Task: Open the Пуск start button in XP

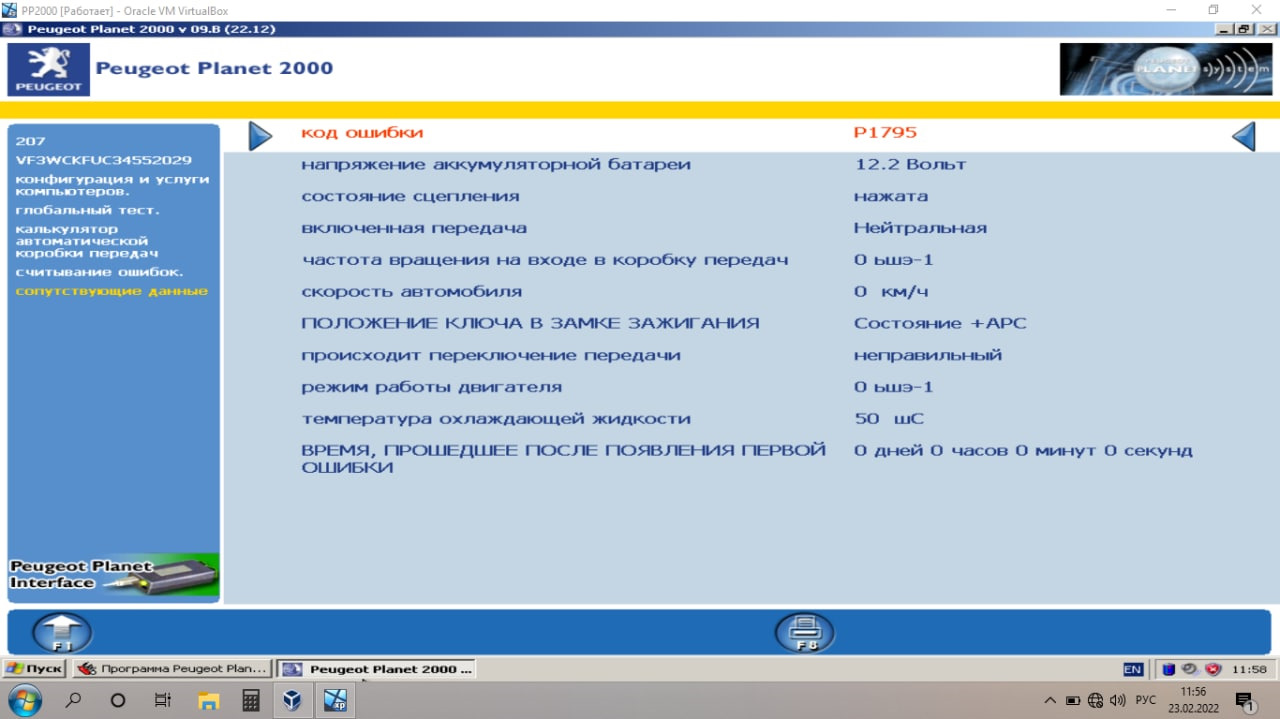Action: (x=35, y=669)
